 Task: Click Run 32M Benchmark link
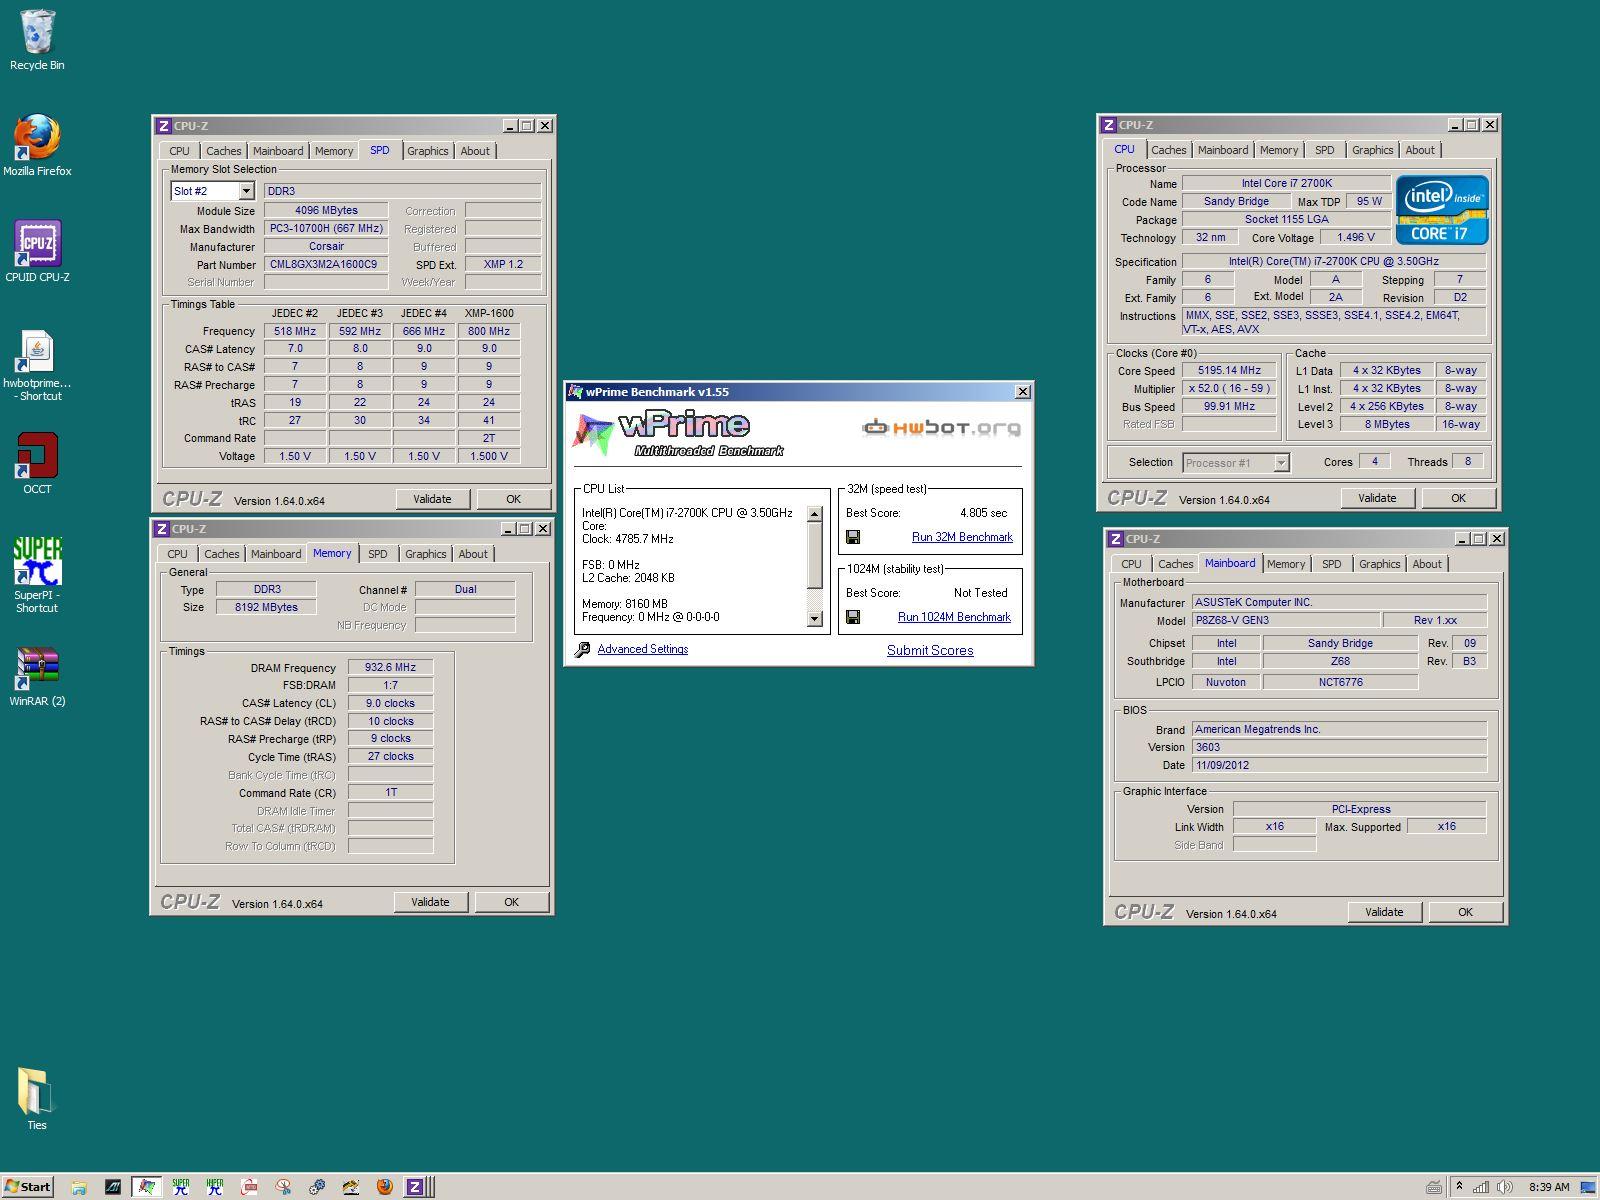962,537
